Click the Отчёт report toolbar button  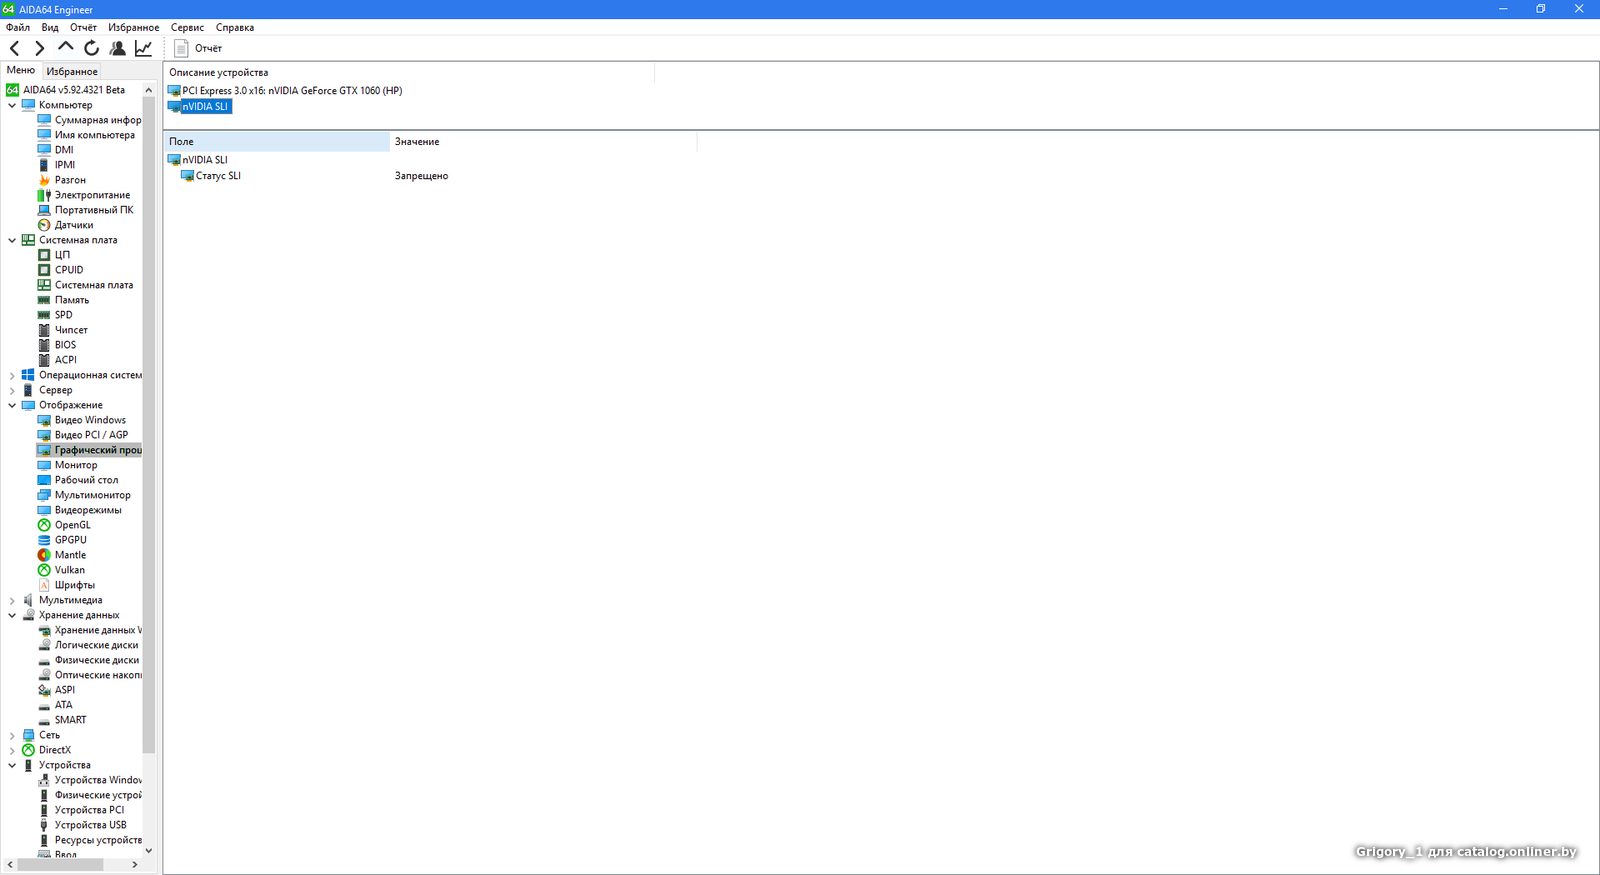(198, 48)
